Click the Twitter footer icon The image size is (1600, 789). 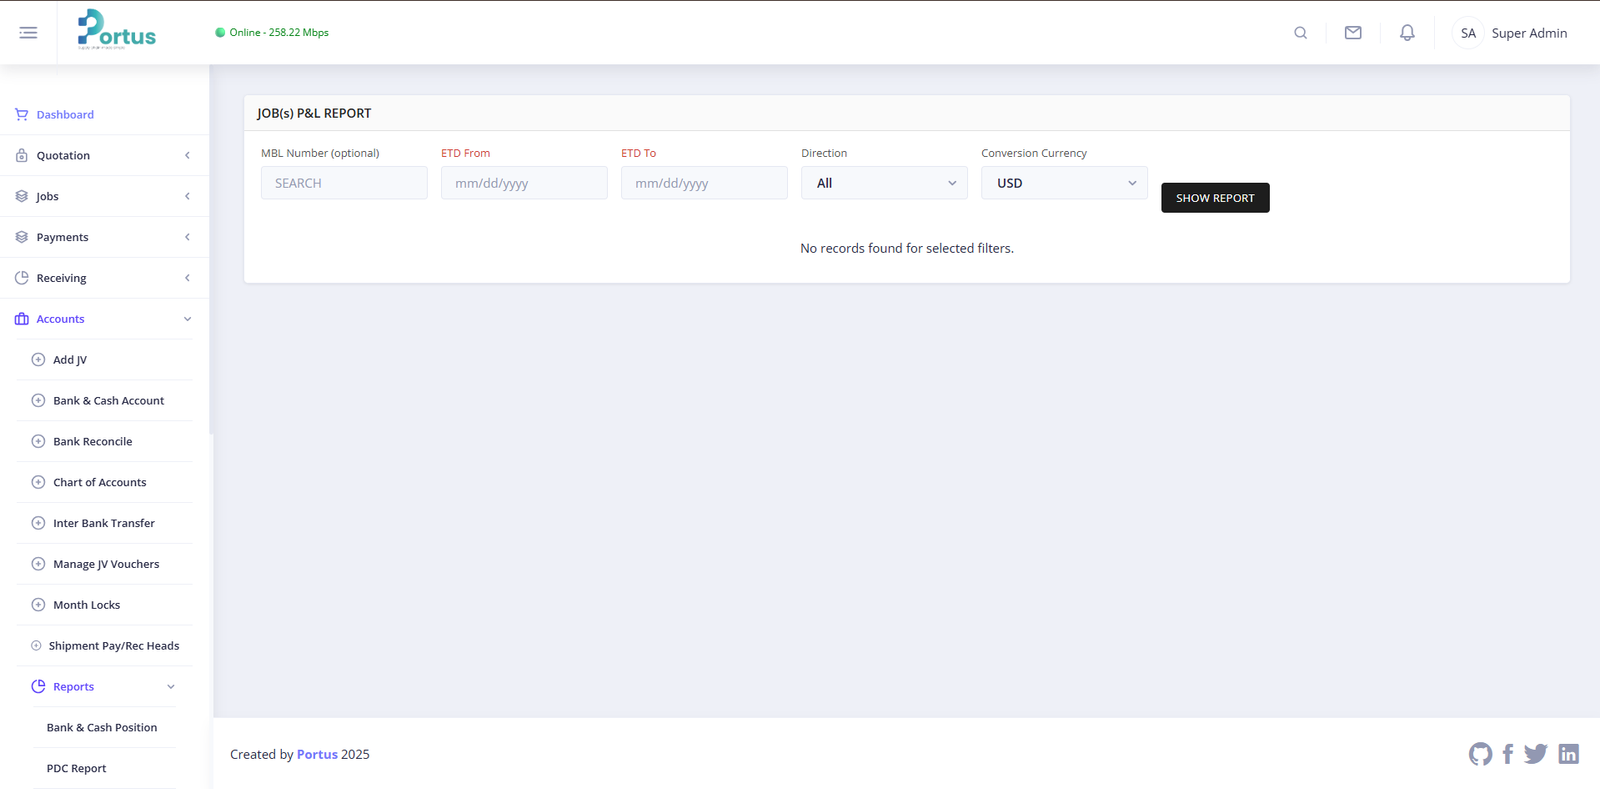1535,754
